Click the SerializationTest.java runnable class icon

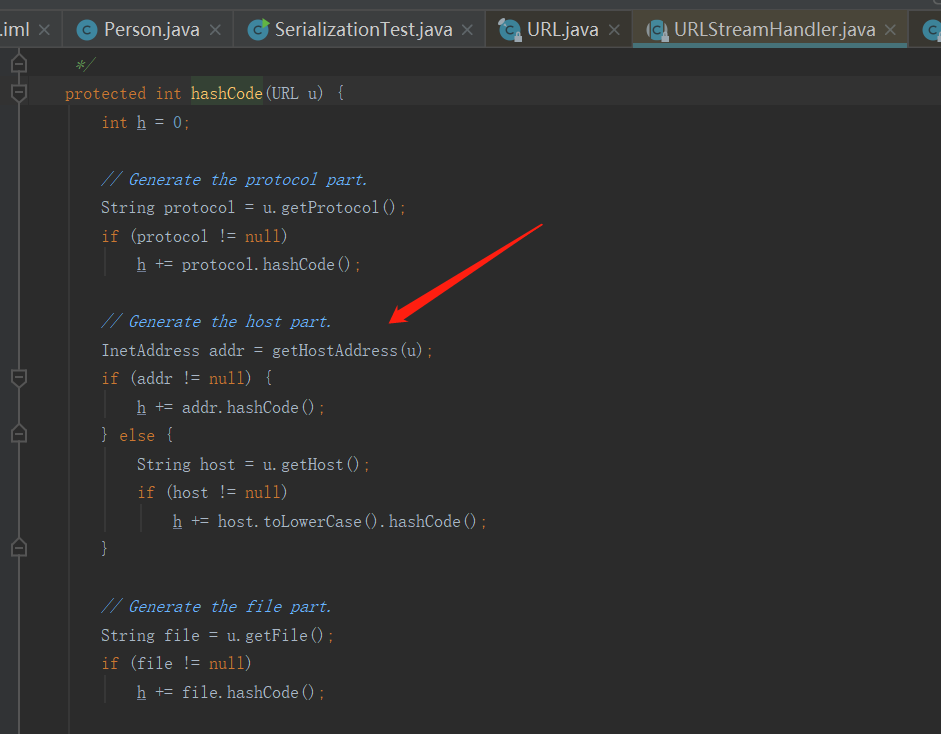coord(259,29)
